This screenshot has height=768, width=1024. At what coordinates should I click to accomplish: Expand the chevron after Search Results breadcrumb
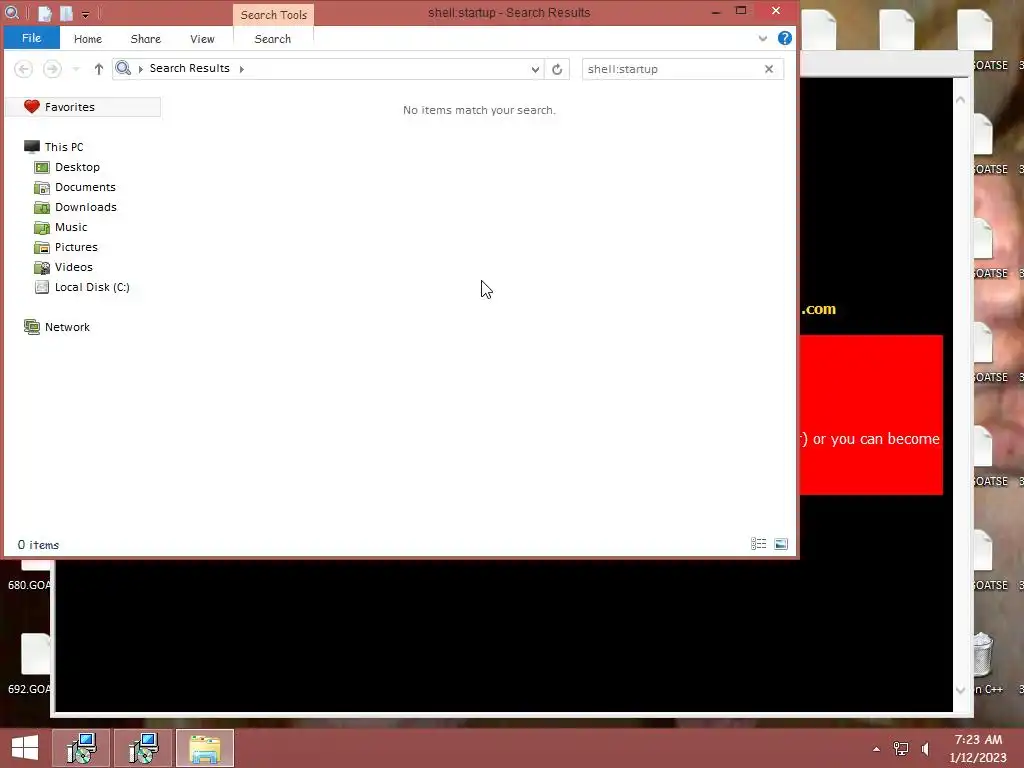click(242, 69)
